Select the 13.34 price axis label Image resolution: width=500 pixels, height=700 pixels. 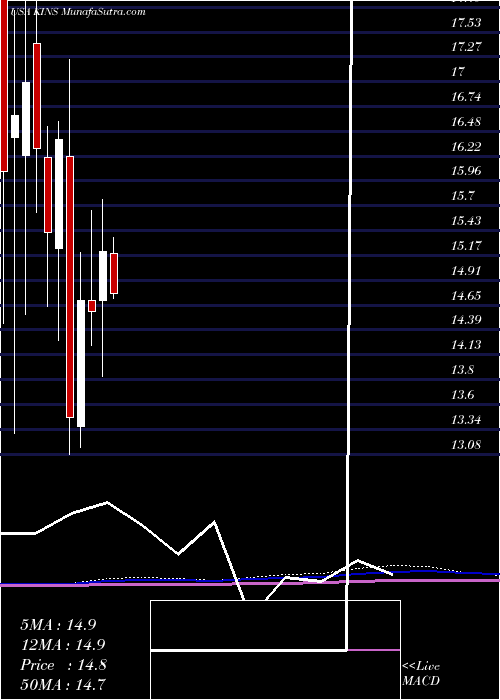click(x=466, y=420)
